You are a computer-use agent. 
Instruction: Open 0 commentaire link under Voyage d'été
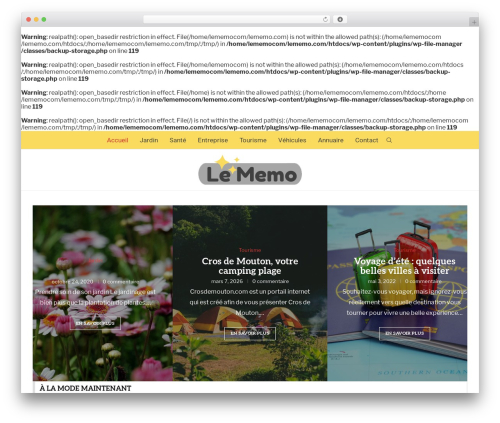423,281
